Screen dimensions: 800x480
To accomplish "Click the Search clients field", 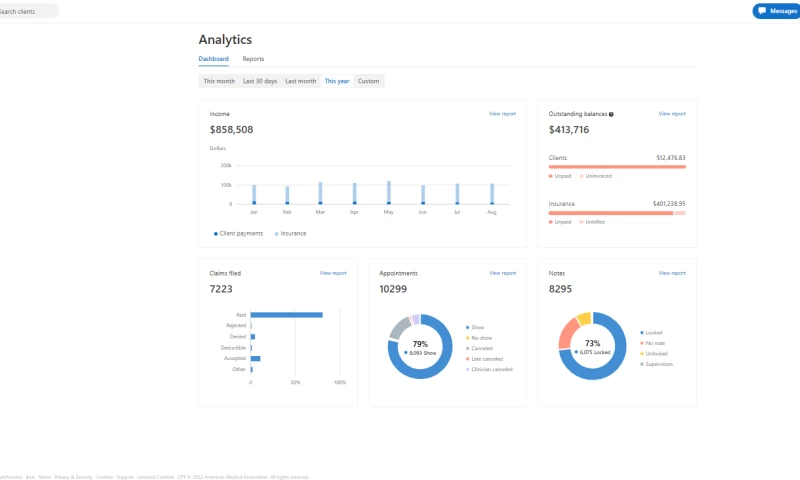I will (28, 11).
